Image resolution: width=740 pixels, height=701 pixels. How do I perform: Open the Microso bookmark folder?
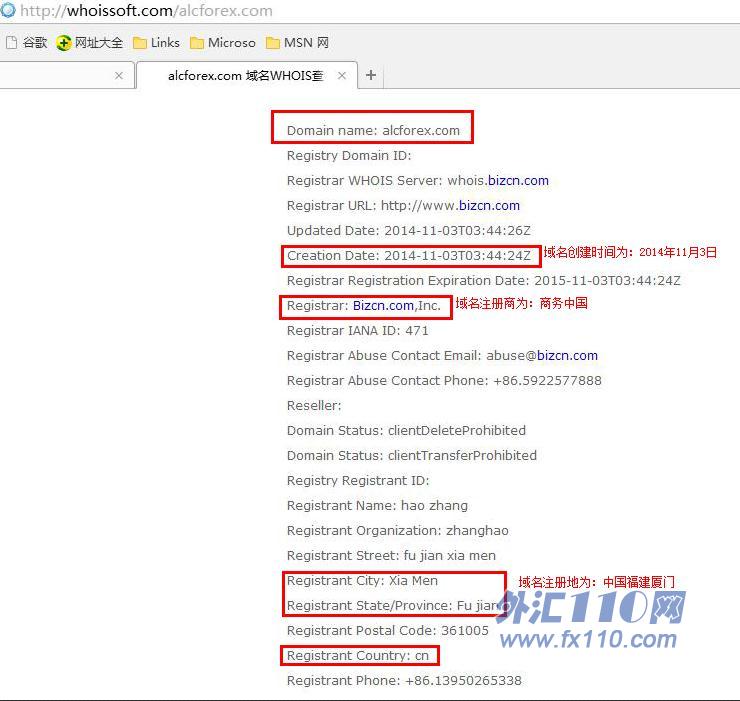(x=222, y=43)
